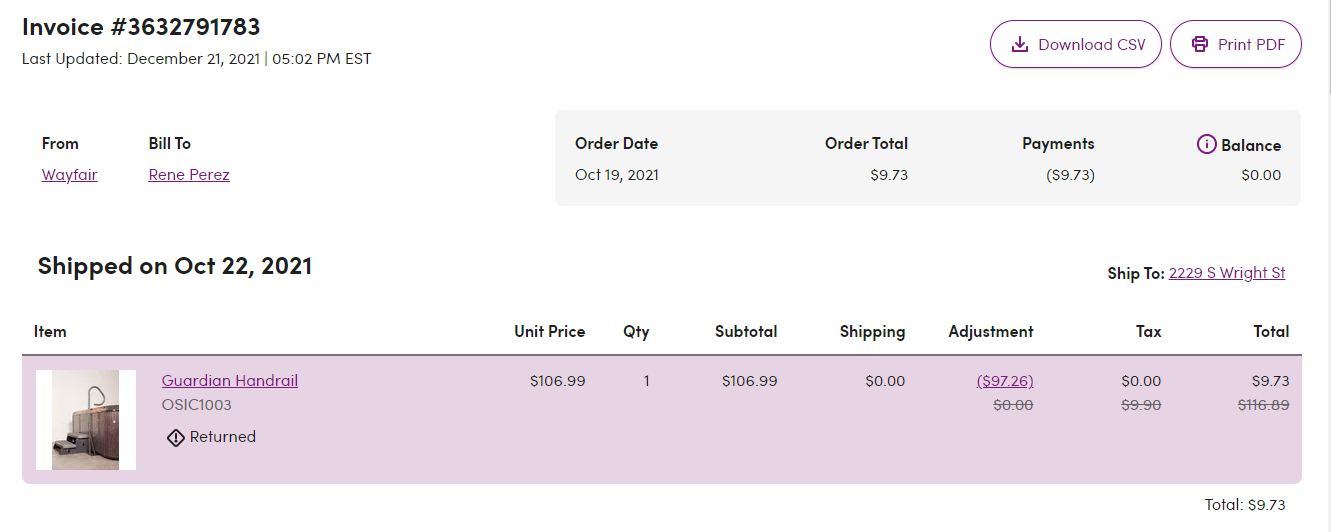Image resolution: width=1331 pixels, height=532 pixels.
Task: Print the invoice as PDF
Action: 1235,44
